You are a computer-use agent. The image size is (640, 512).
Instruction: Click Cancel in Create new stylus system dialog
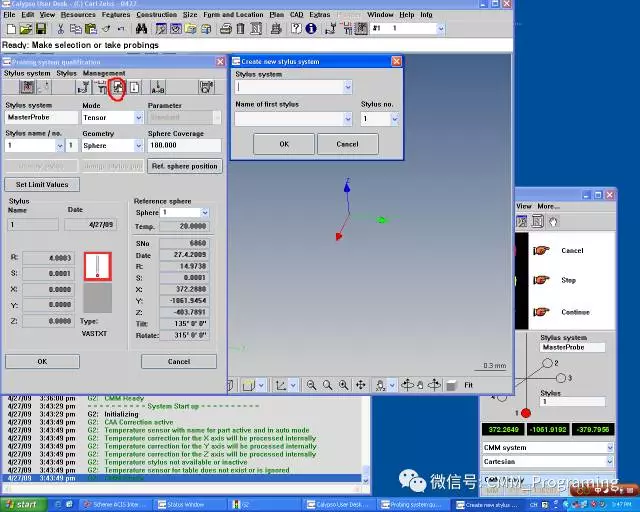347,144
